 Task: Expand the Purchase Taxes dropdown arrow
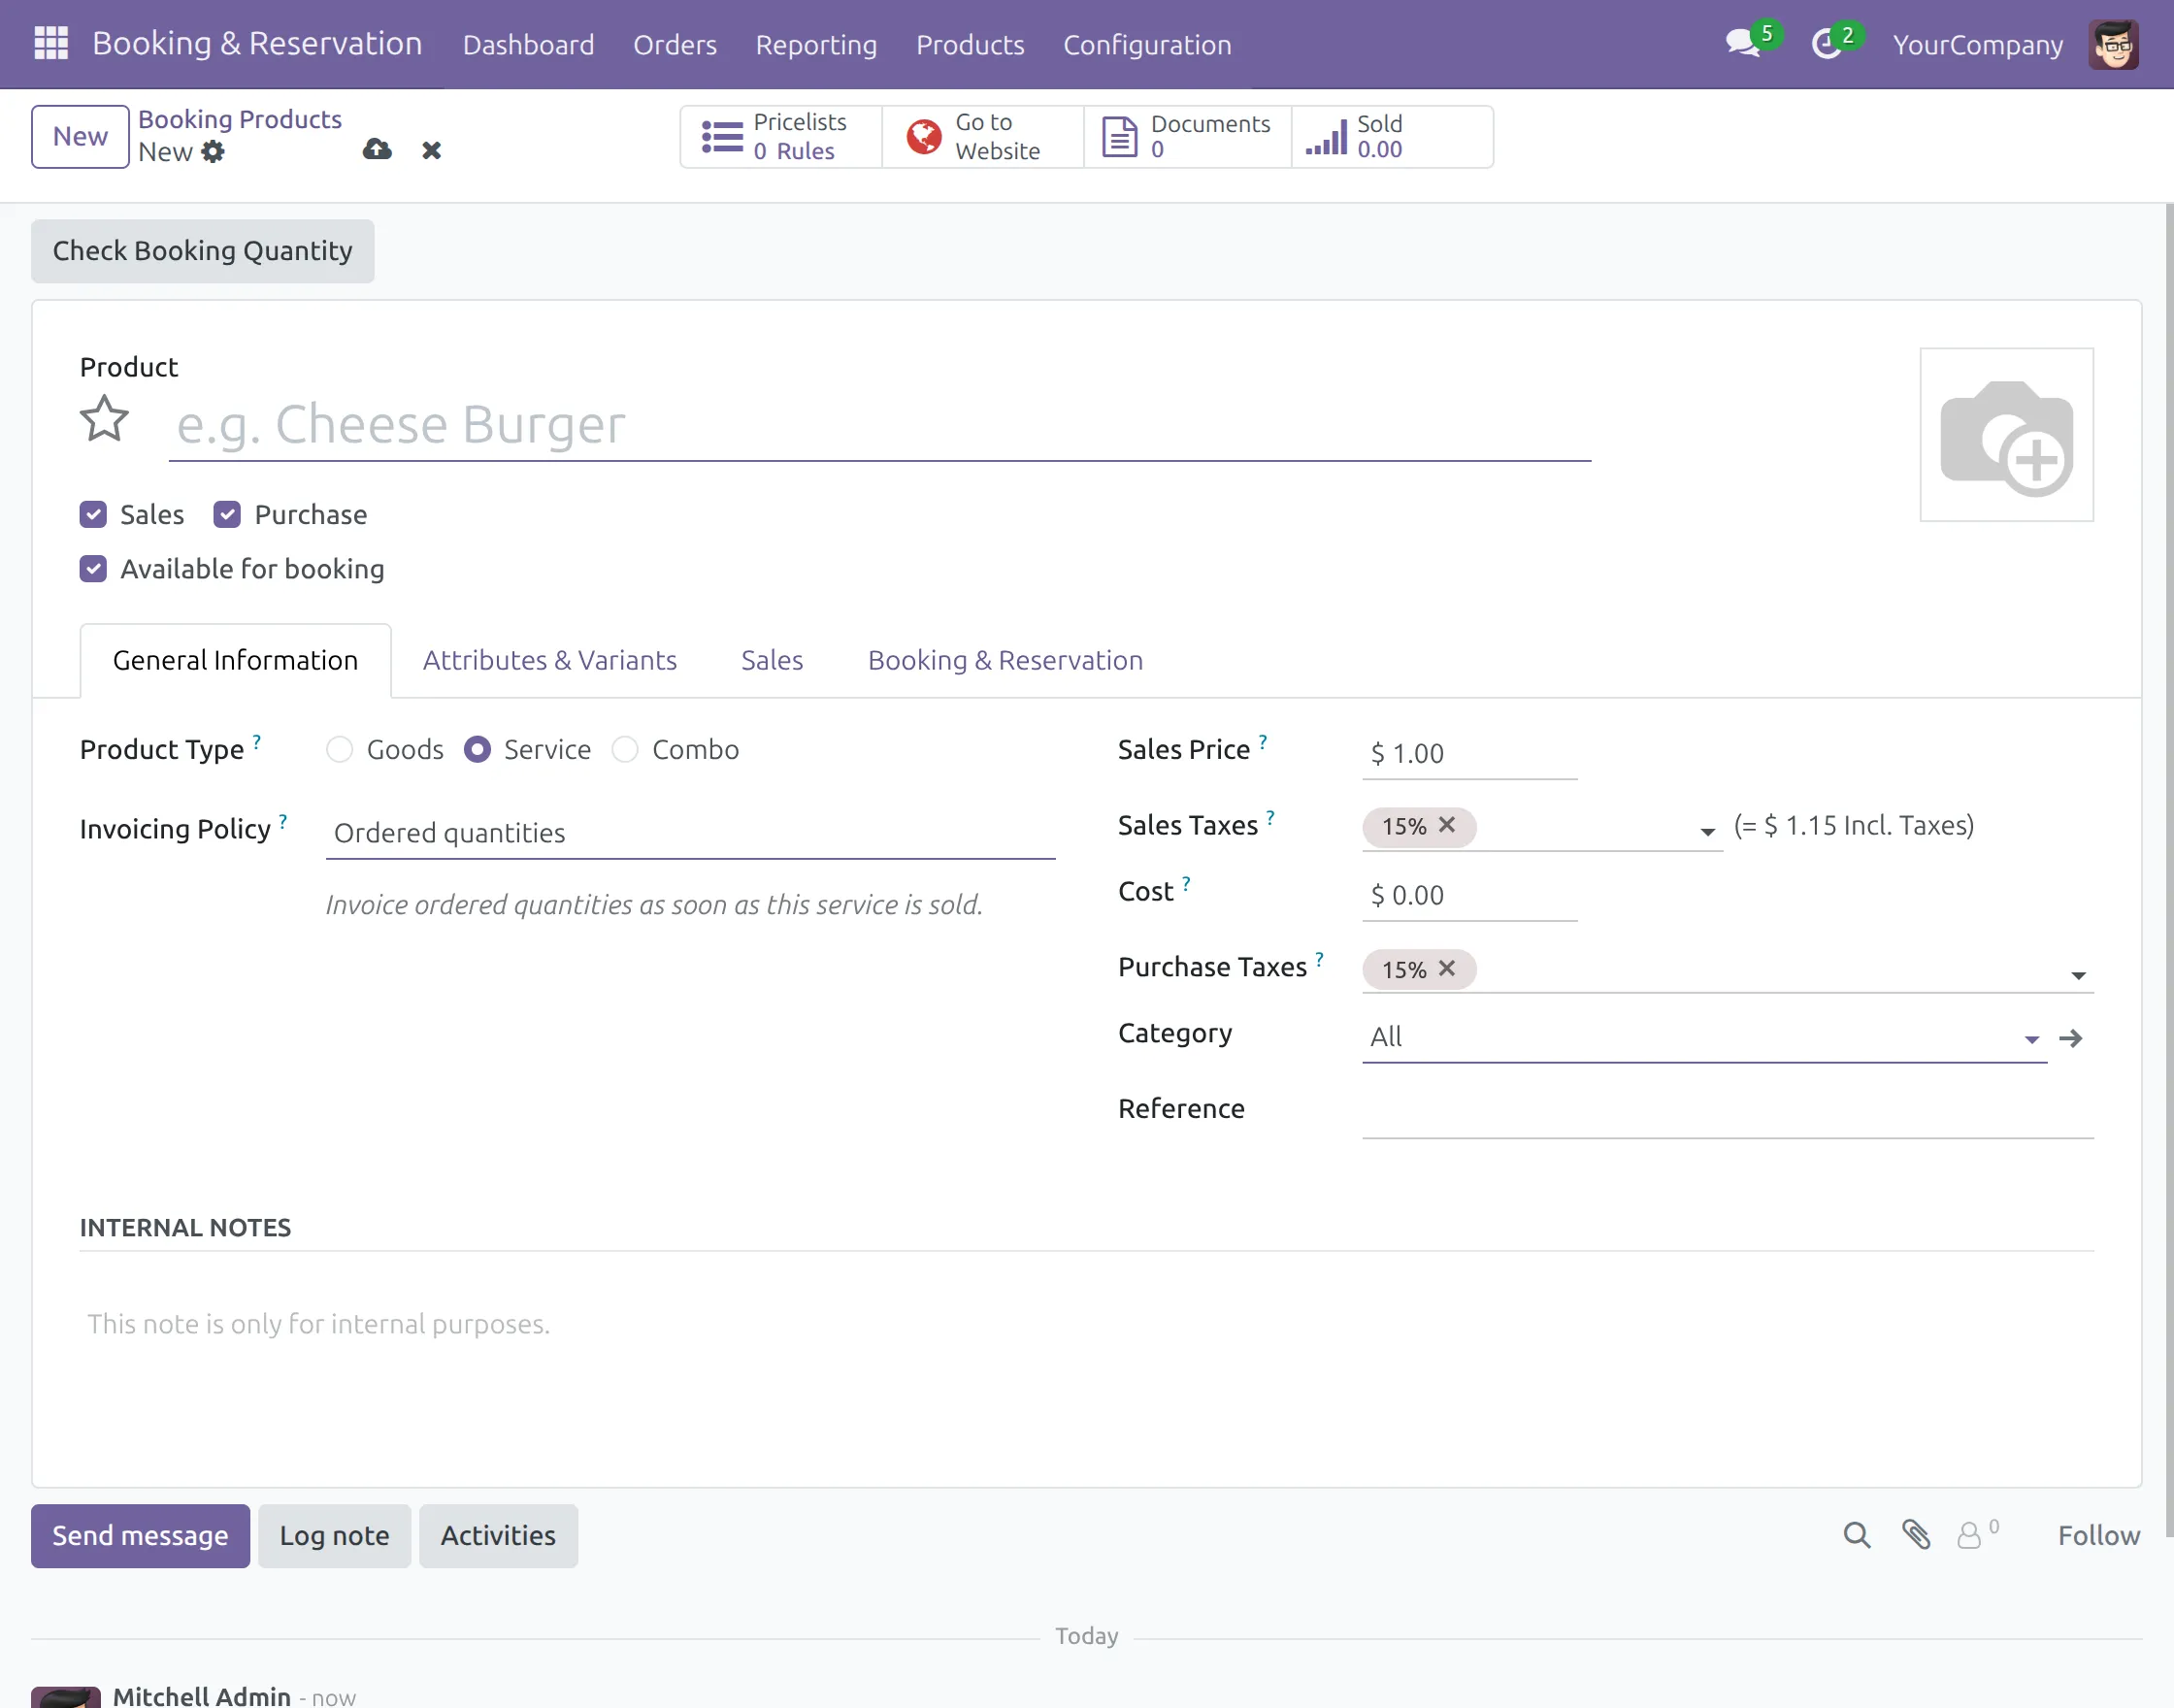(2078, 975)
